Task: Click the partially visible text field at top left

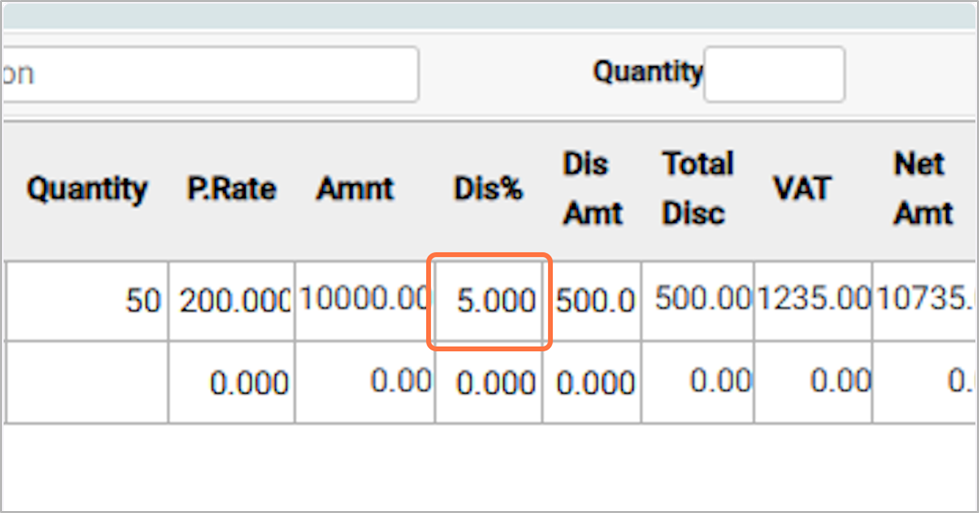Action: (210, 74)
